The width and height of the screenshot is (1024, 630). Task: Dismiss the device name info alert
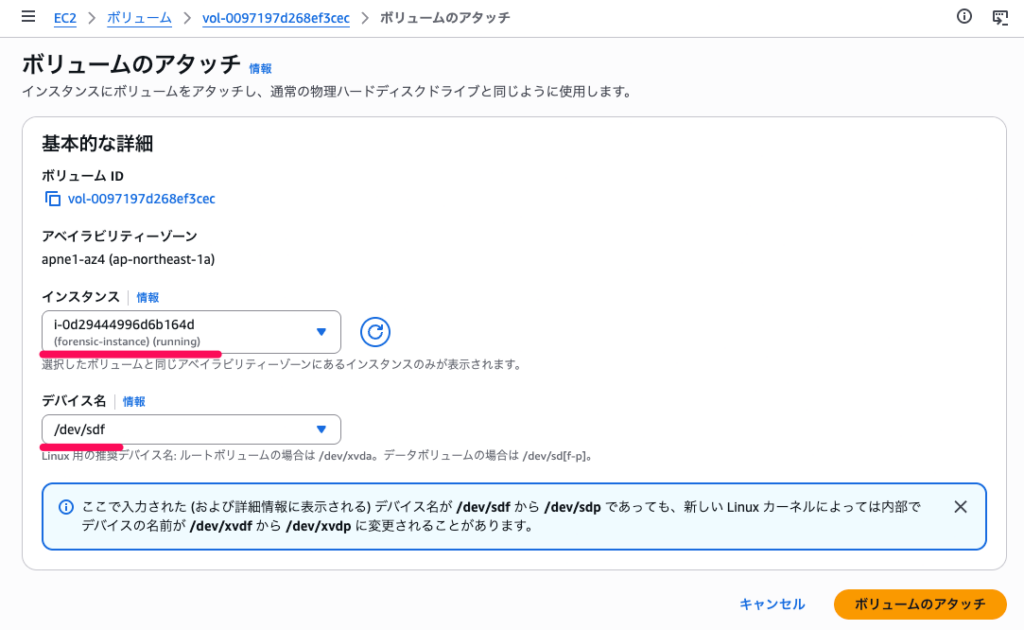(x=960, y=507)
